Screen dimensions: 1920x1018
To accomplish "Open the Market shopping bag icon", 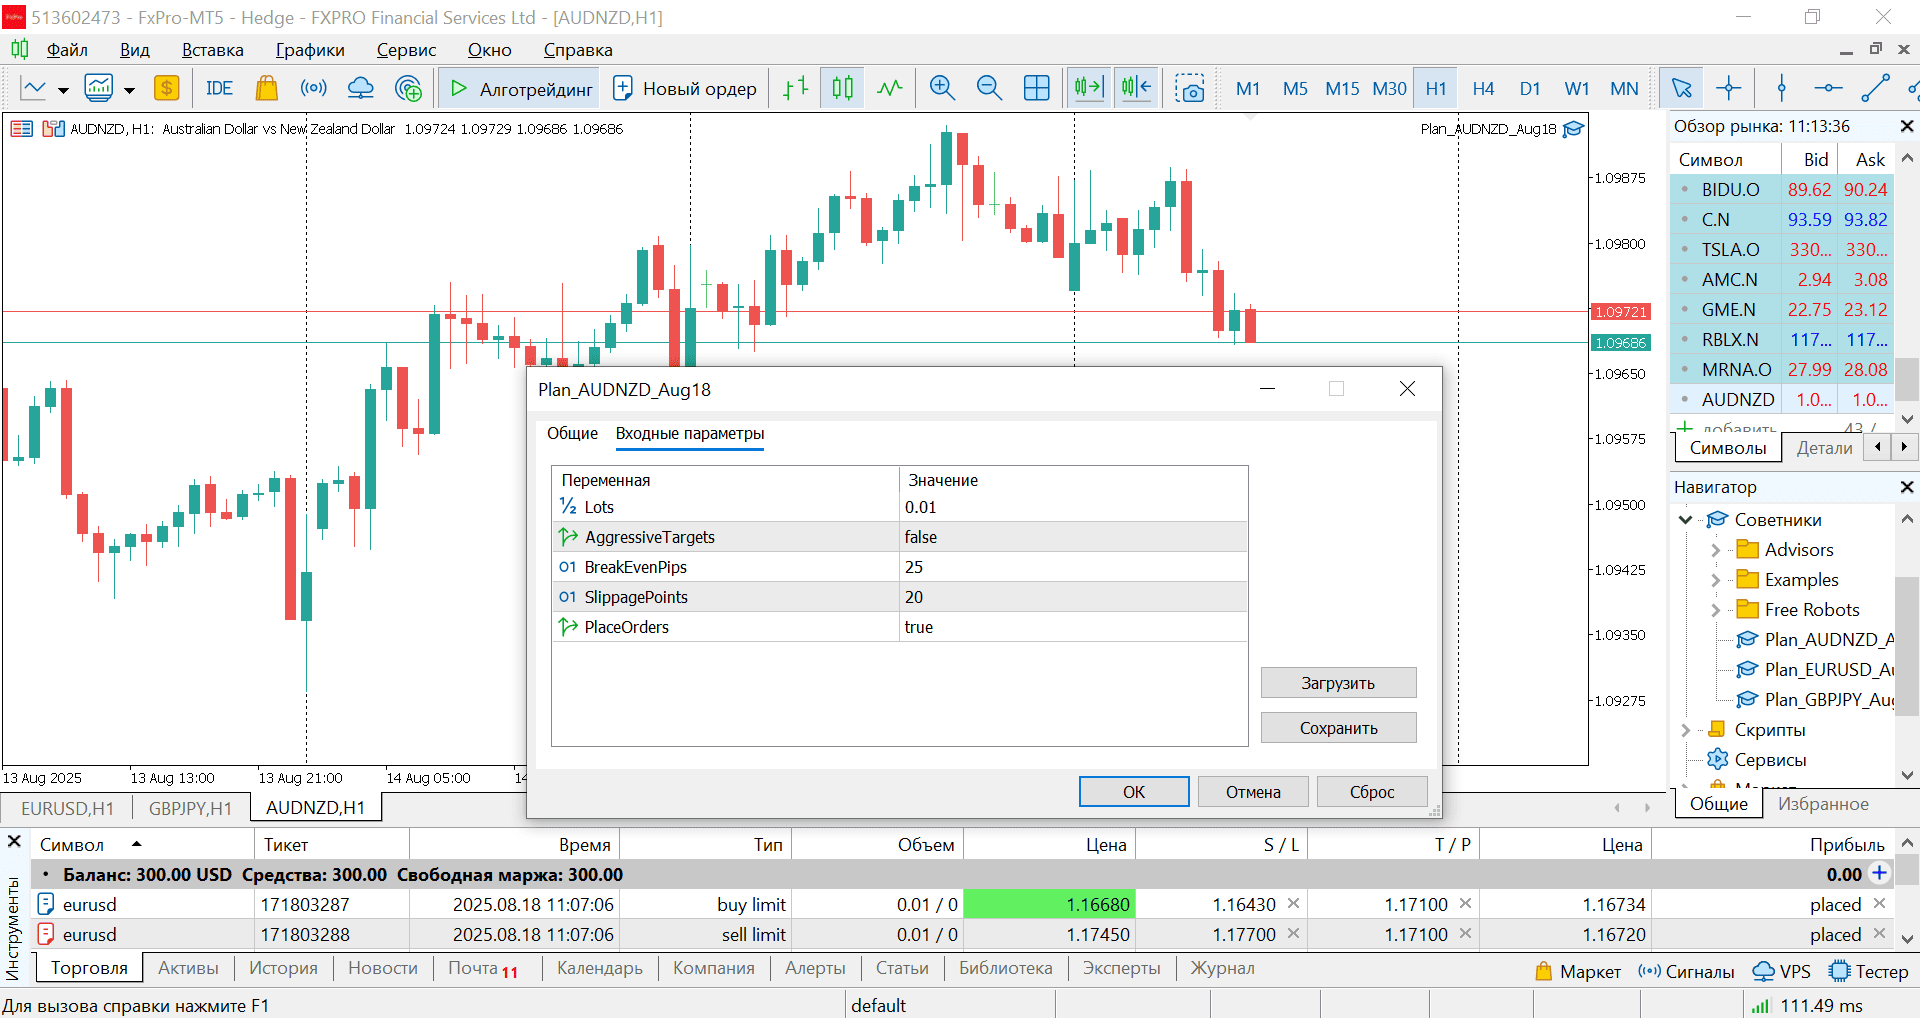I will pos(266,88).
